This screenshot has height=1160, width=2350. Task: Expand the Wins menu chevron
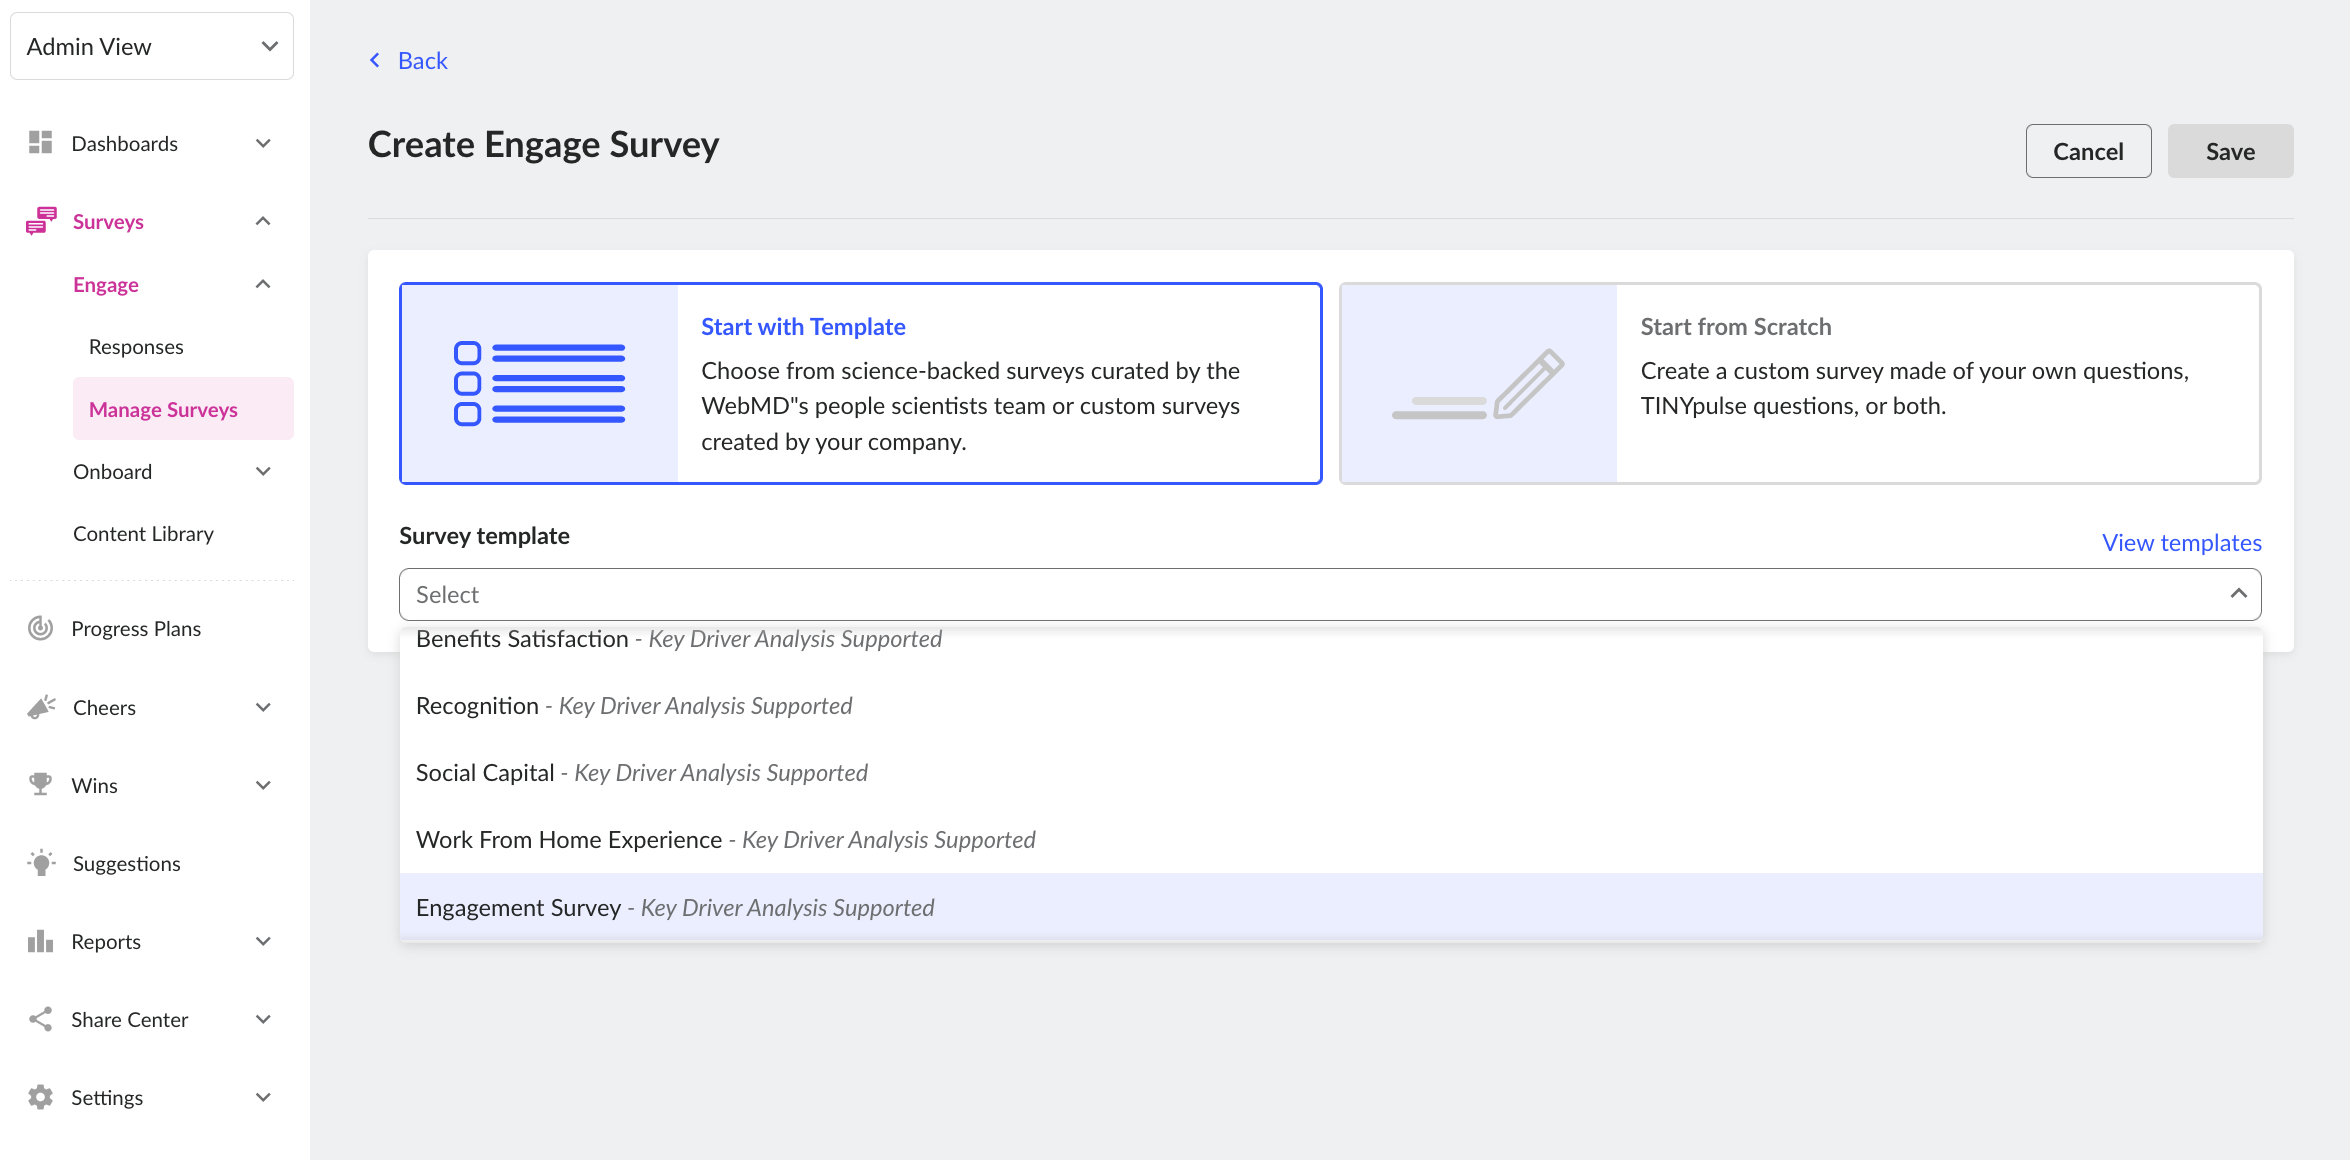[264, 785]
